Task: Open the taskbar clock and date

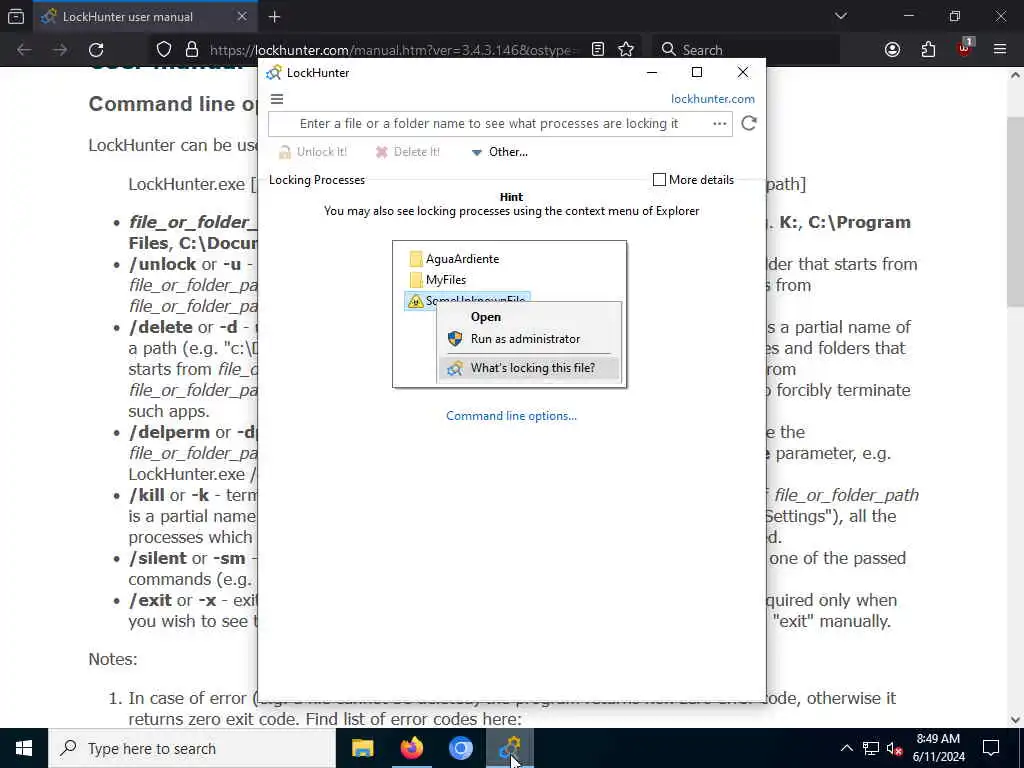Action: pos(938,748)
